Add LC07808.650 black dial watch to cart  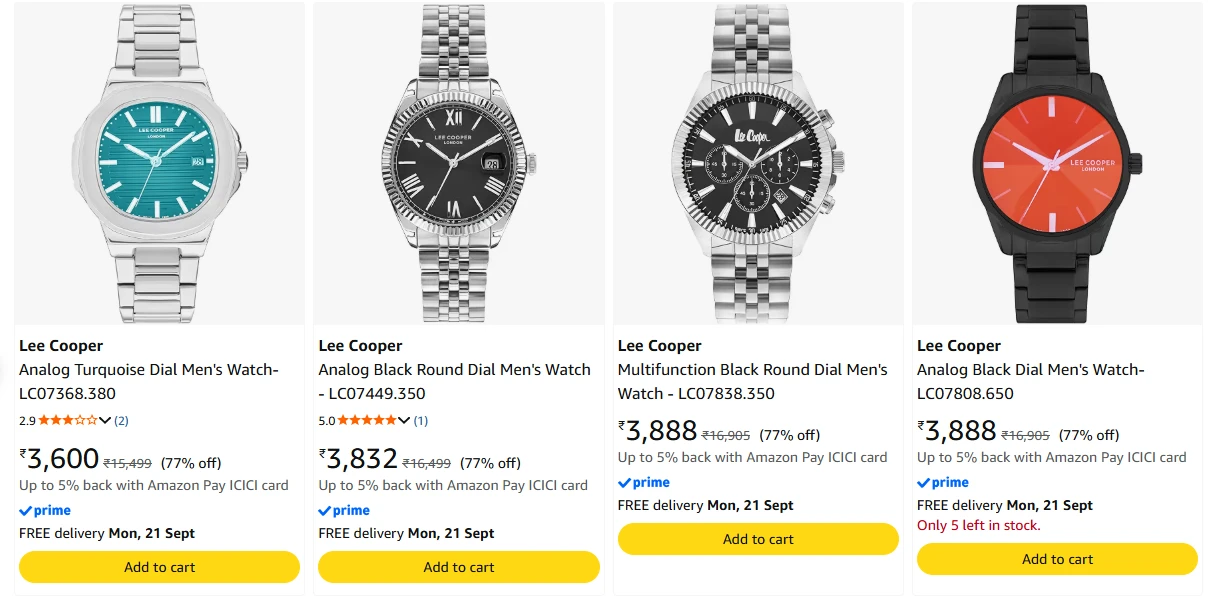pyautogui.click(x=1057, y=559)
